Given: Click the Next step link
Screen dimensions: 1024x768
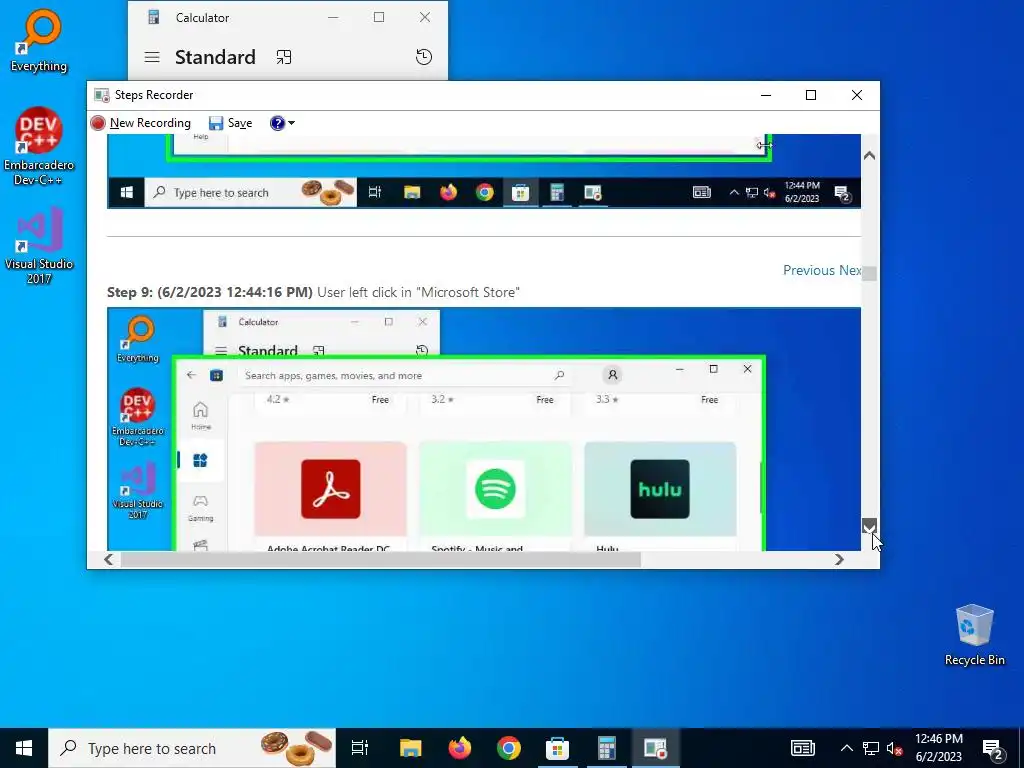Looking at the screenshot, I should click(x=850, y=270).
